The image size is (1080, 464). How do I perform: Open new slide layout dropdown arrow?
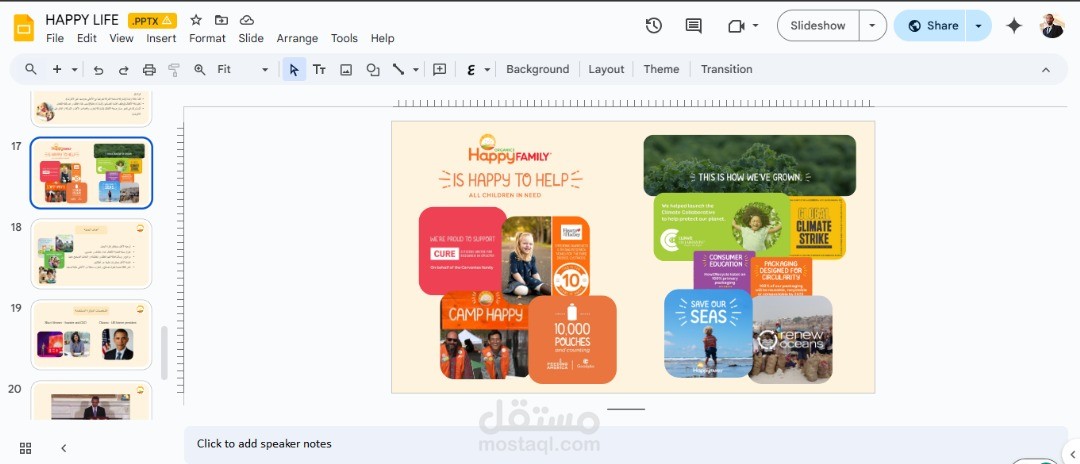click(74, 70)
